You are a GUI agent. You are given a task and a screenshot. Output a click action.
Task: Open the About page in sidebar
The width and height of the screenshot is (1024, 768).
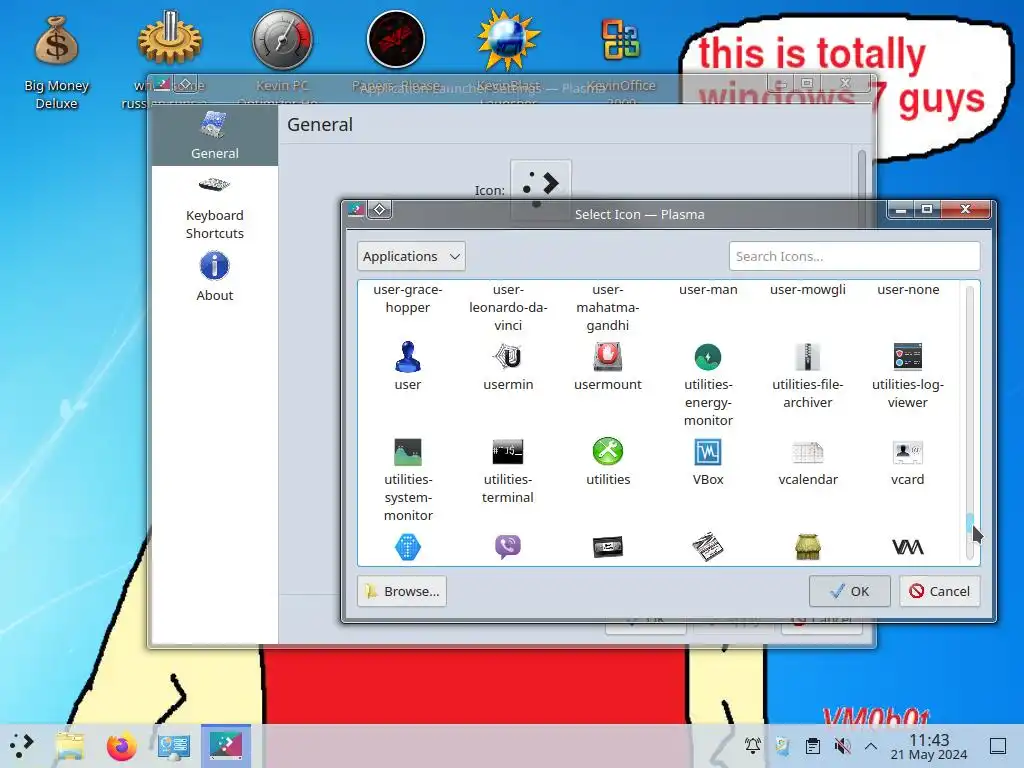pyautogui.click(x=214, y=277)
